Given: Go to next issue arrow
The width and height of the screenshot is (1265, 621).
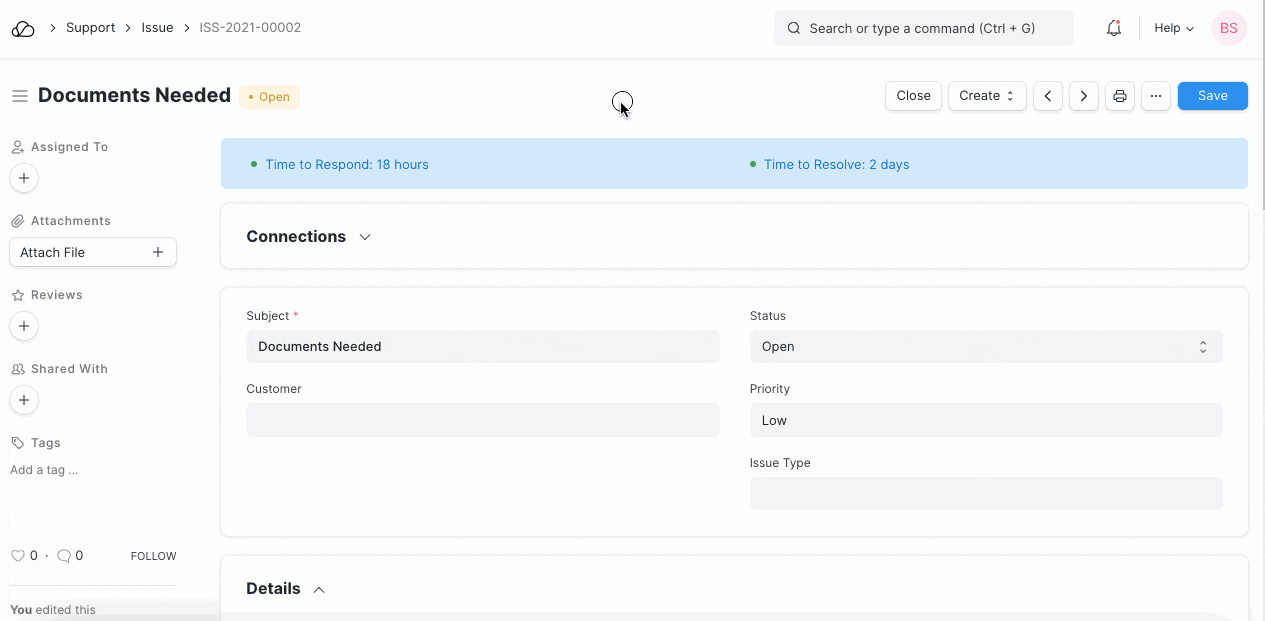Looking at the screenshot, I should 1084,96.
